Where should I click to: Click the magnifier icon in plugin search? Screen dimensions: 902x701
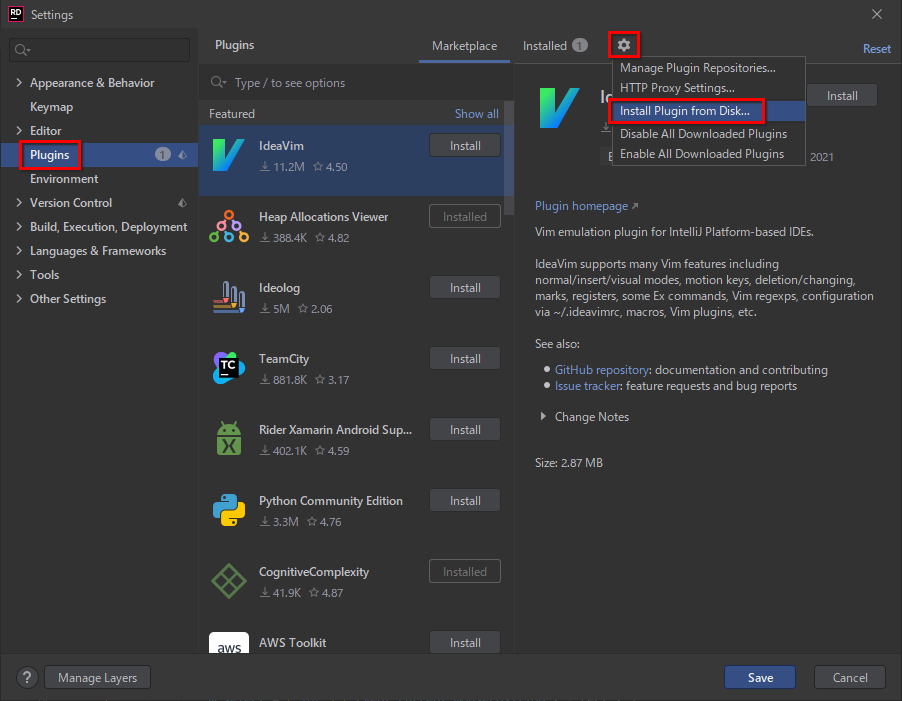point(218,82)
